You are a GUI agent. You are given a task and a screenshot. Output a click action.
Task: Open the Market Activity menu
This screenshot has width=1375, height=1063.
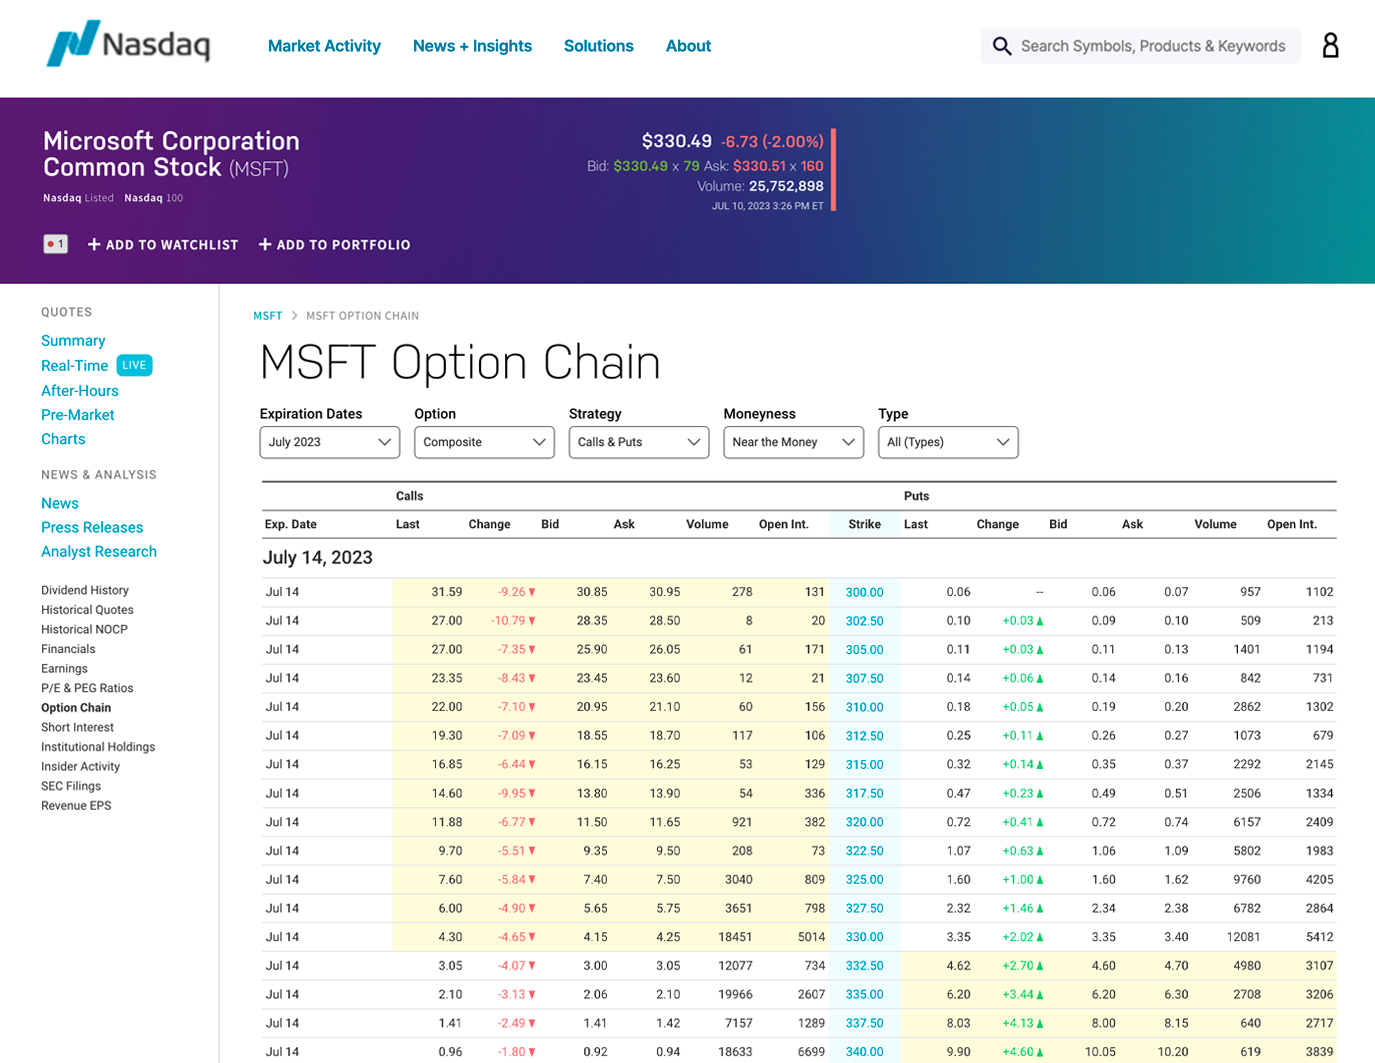[x=324, y=46]
